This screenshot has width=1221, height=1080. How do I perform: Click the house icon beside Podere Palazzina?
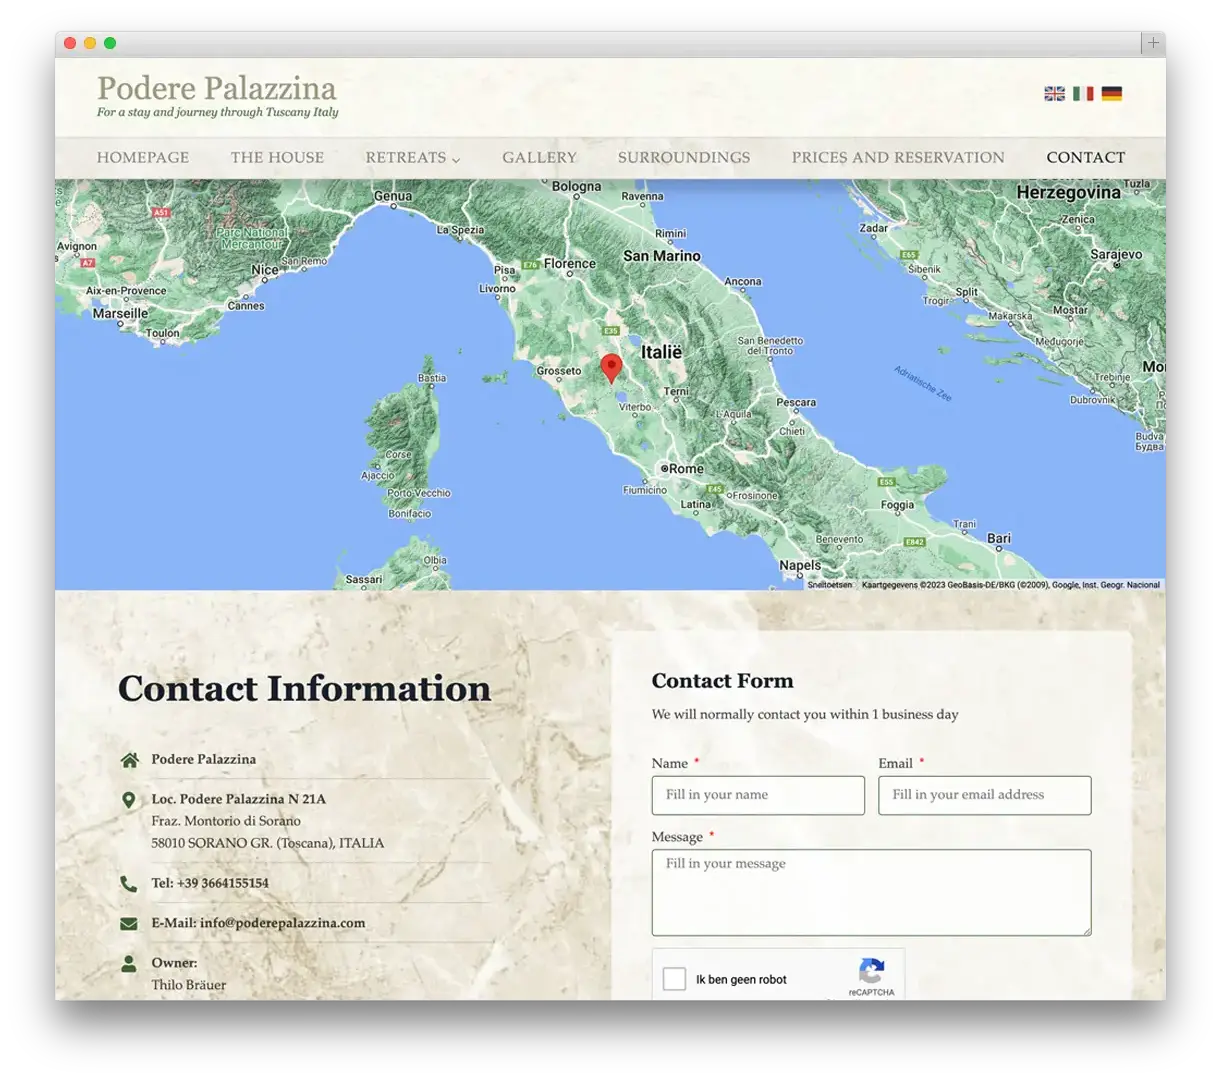point(129,760)
